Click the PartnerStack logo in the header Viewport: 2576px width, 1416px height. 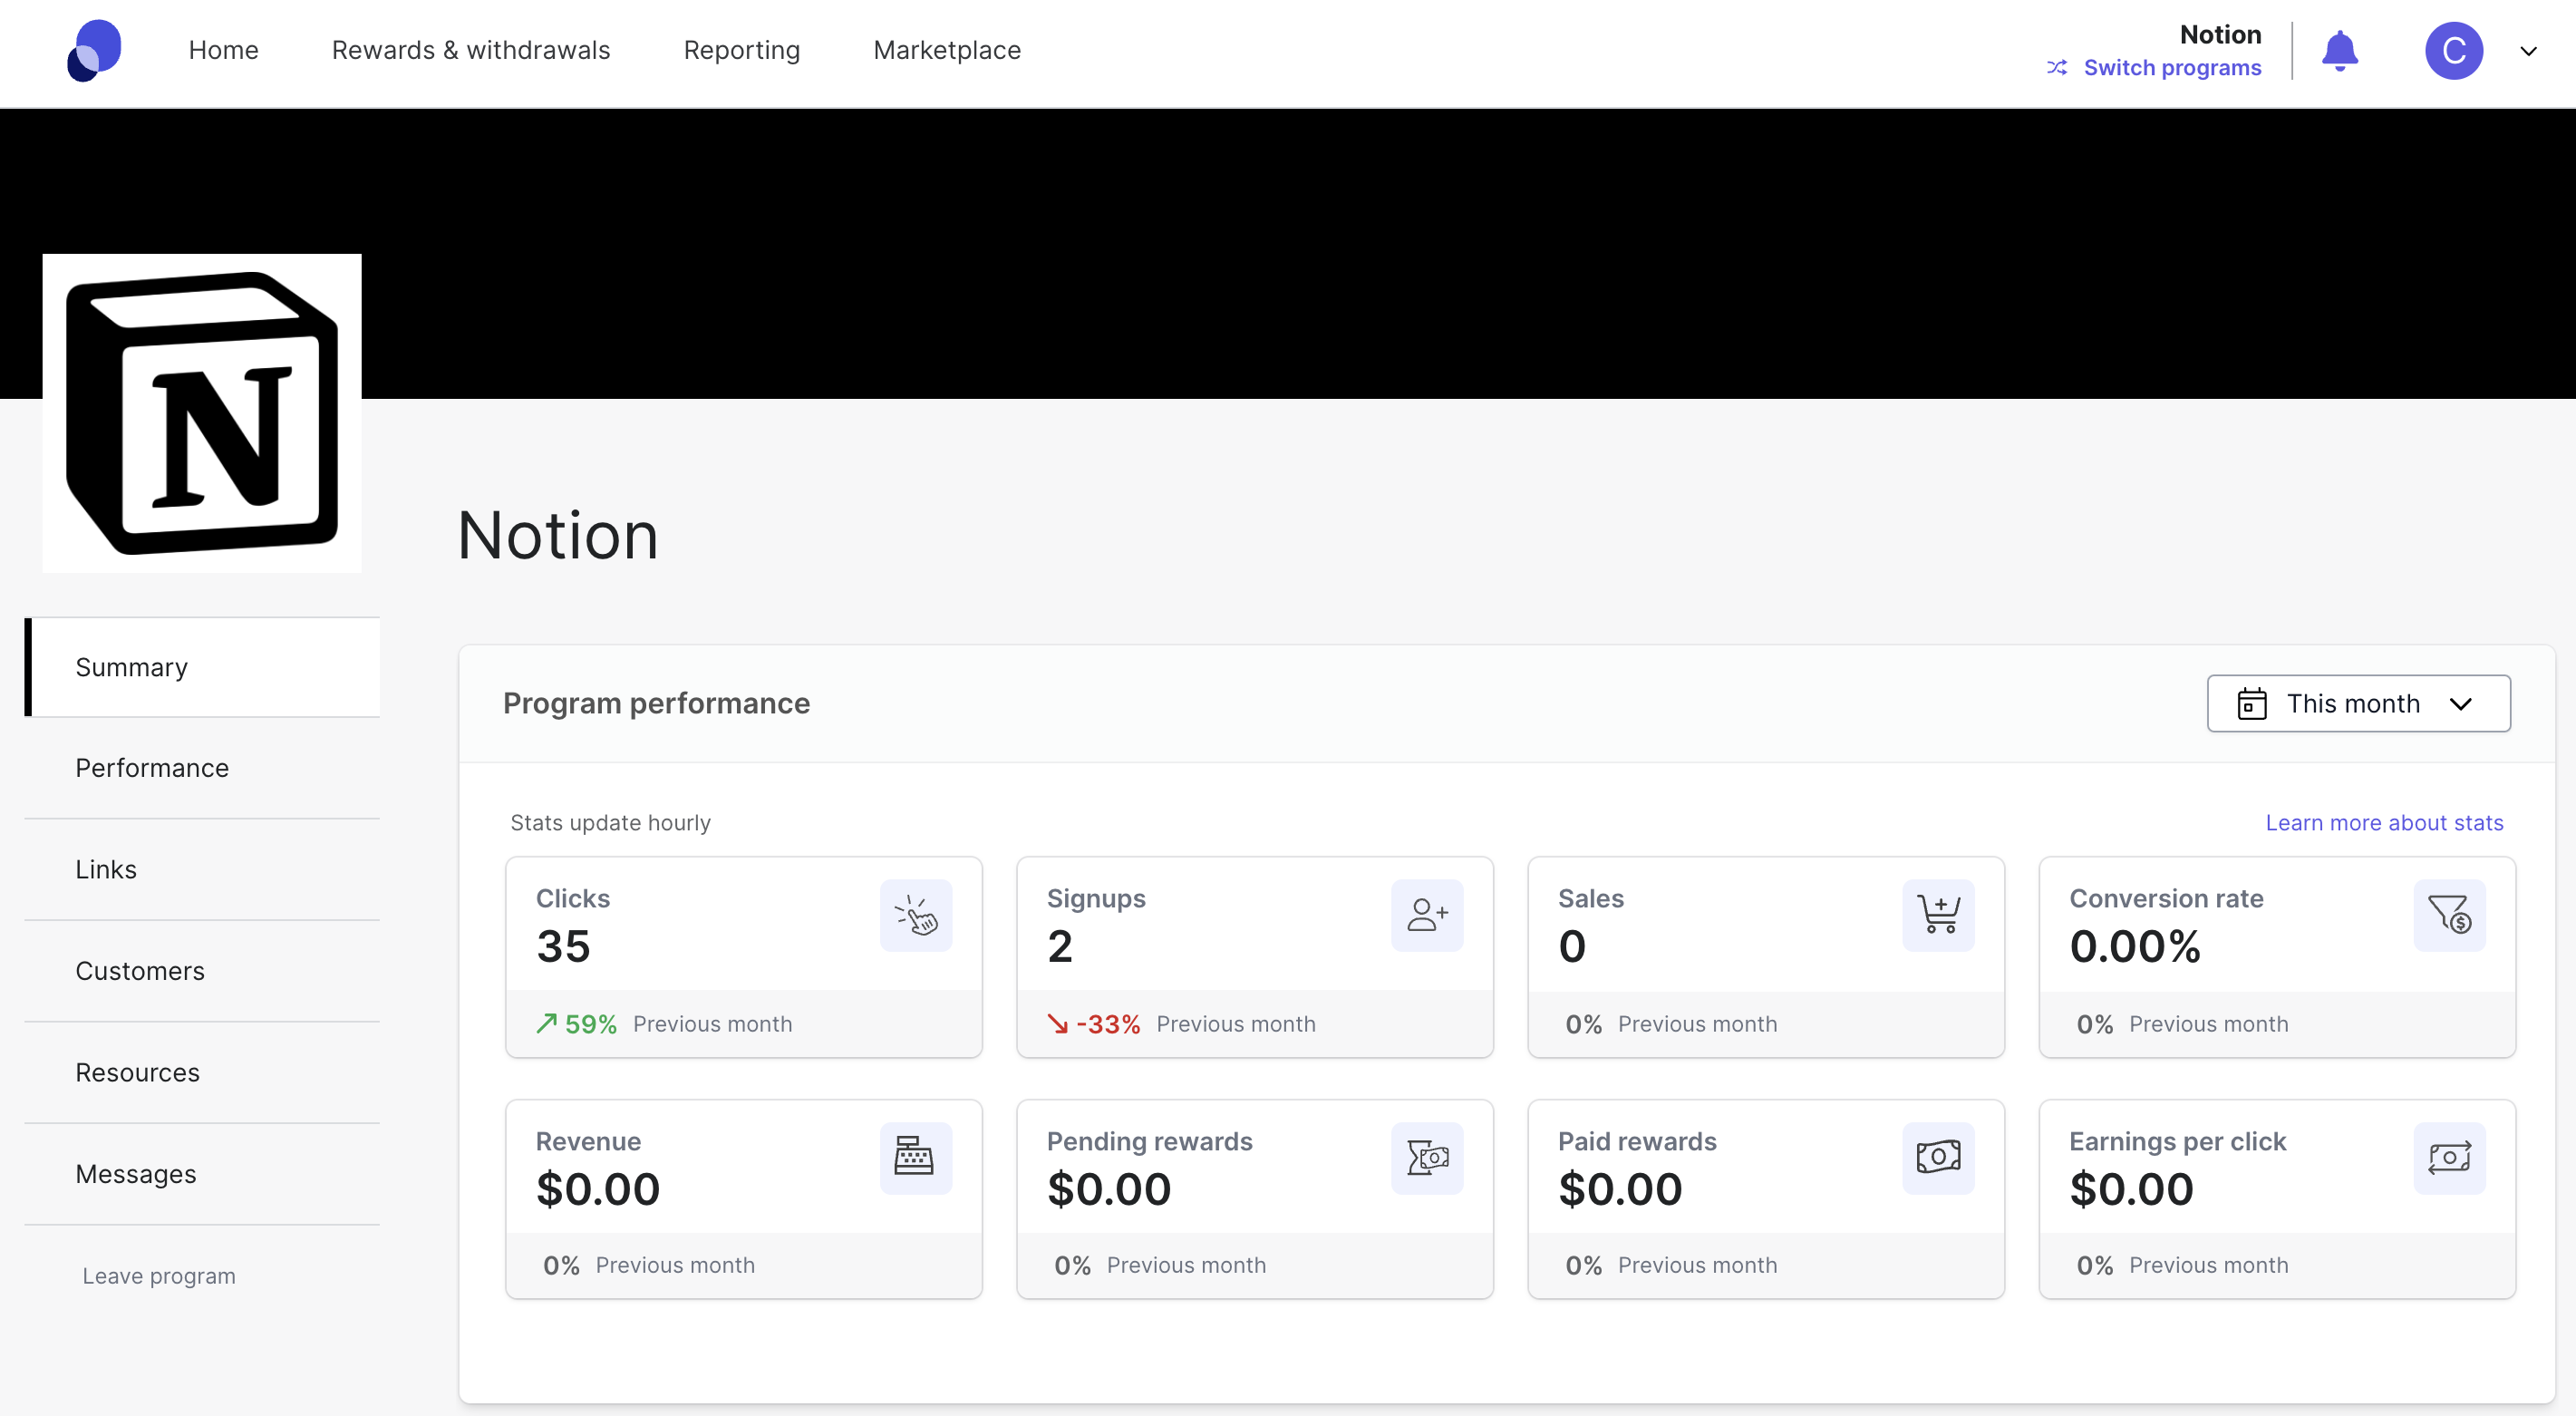pyautogui.click(x=94, y=50)
